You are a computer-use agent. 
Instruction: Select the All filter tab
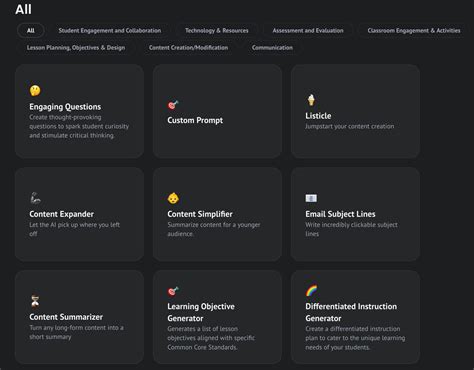tap(31, 30)
